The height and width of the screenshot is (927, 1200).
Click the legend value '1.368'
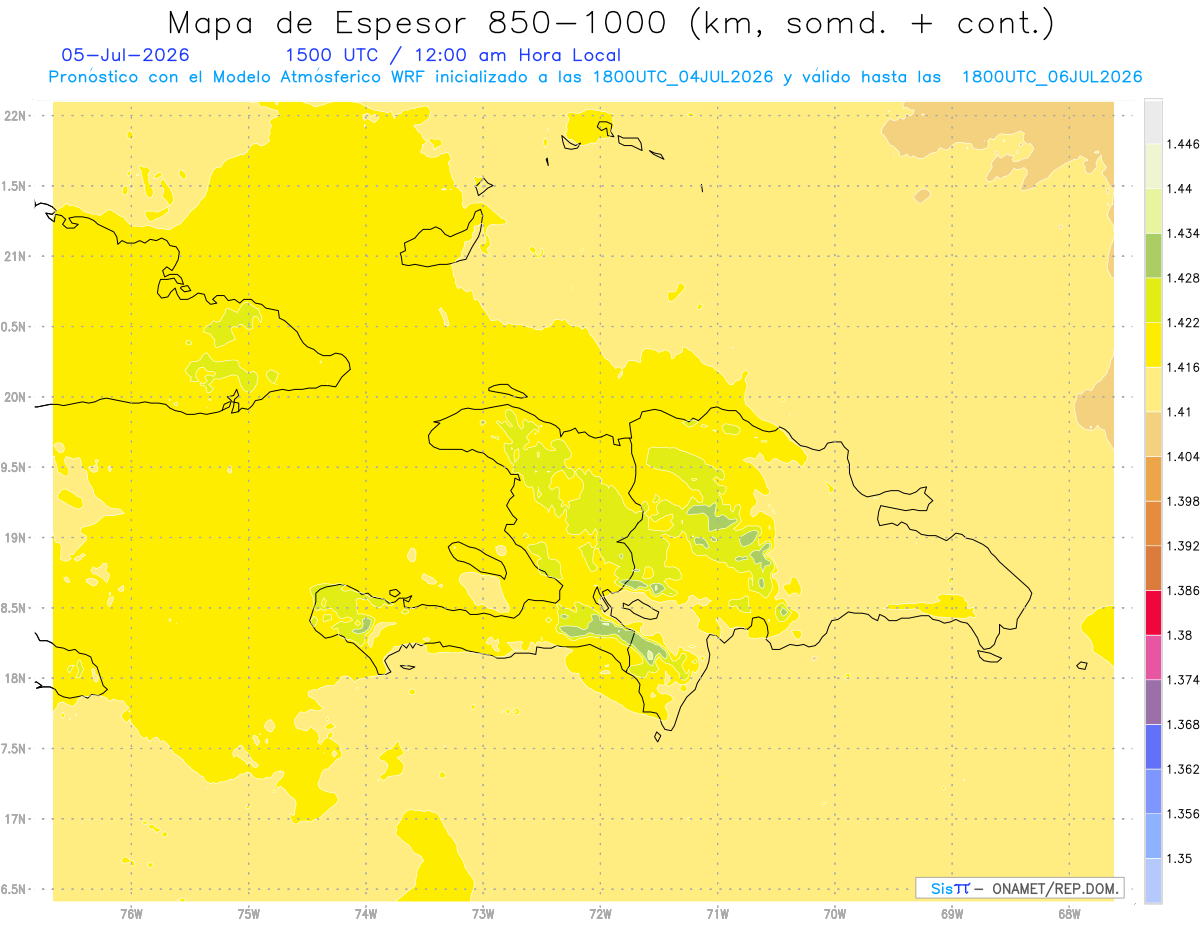(x=1183, y=724)
